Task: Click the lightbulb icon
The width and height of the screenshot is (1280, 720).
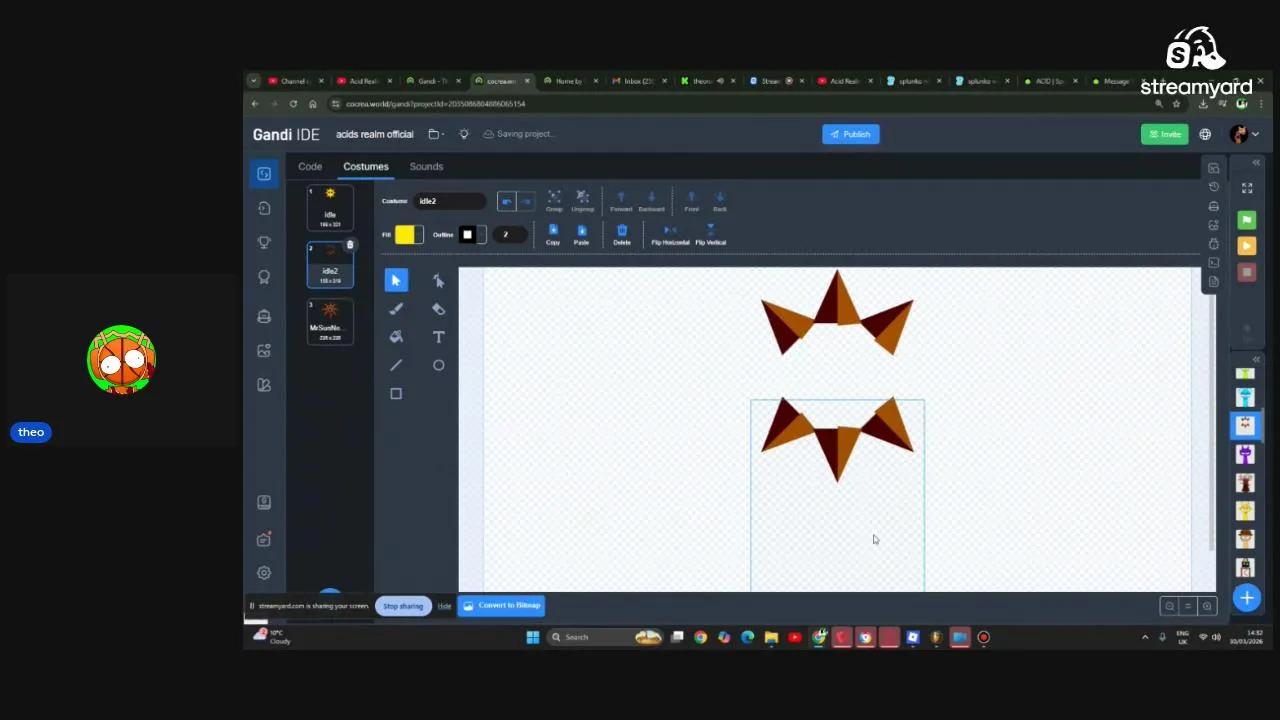Action: click(x=464, y=134)
